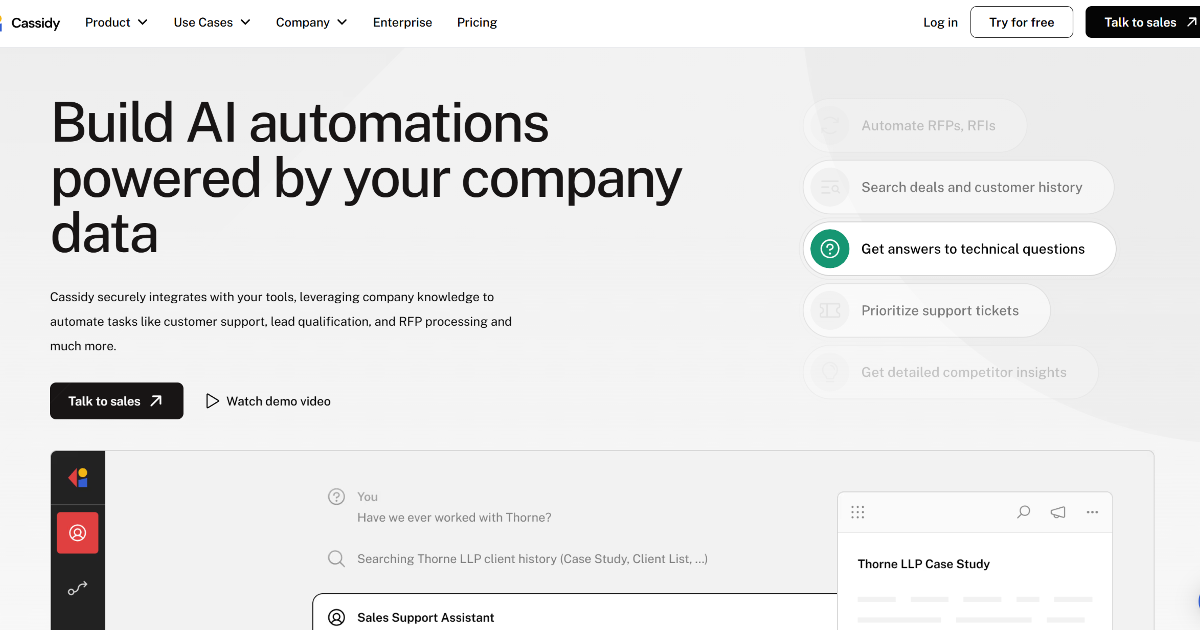This screenshot has width=1200, height=630.
Task: Open the Pricing menu item
Action: (477, 22)
